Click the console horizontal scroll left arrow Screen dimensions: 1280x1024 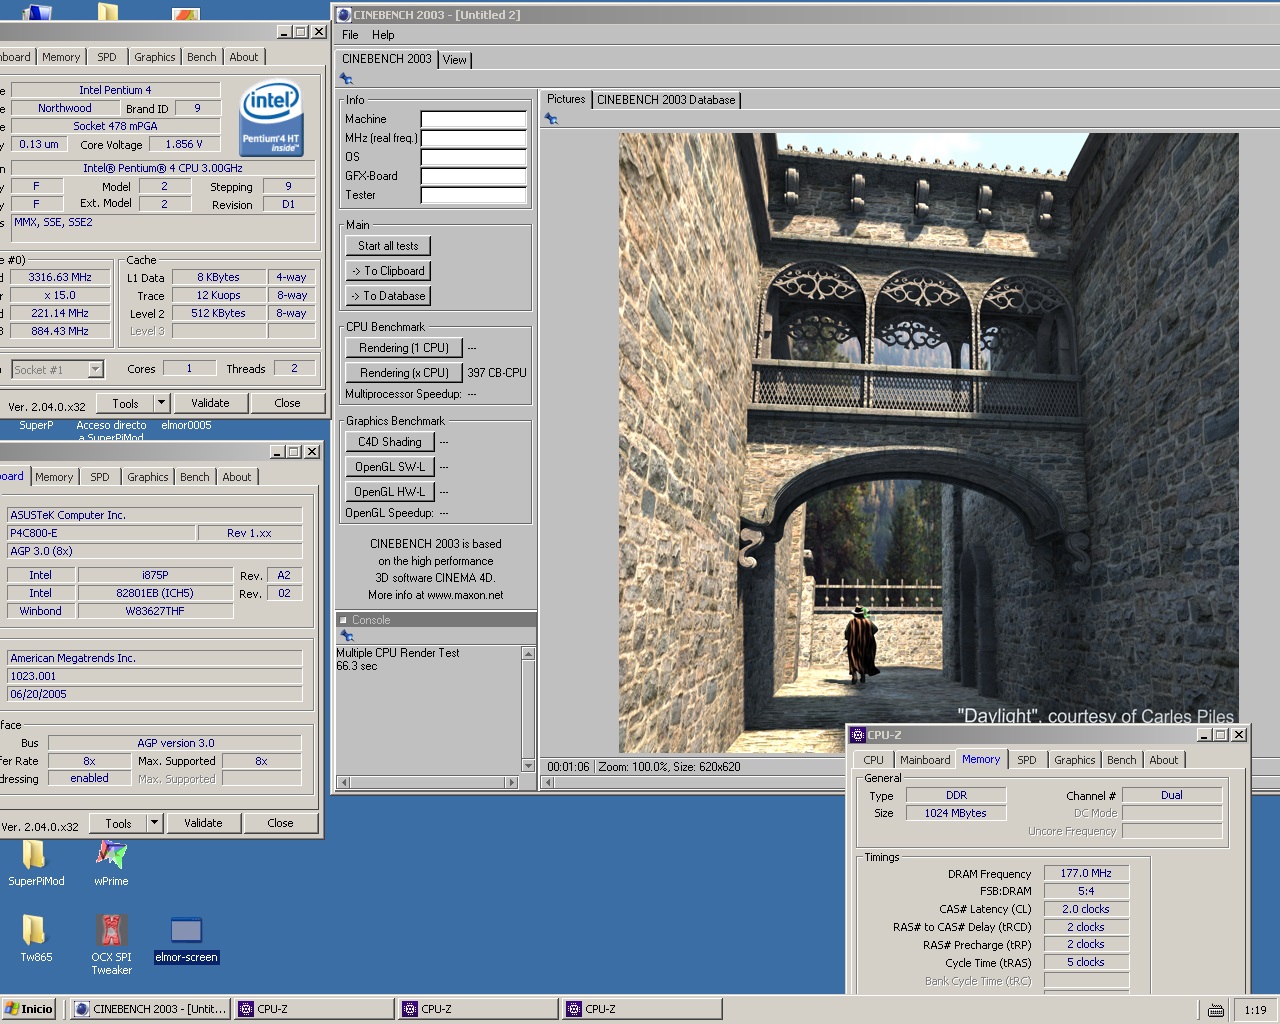pyautogui.click(x=344, y=782)
